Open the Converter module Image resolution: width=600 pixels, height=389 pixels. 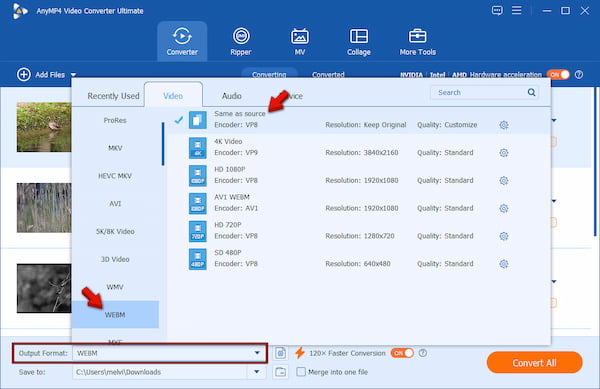pyautogui.click(x=182, y=41)
